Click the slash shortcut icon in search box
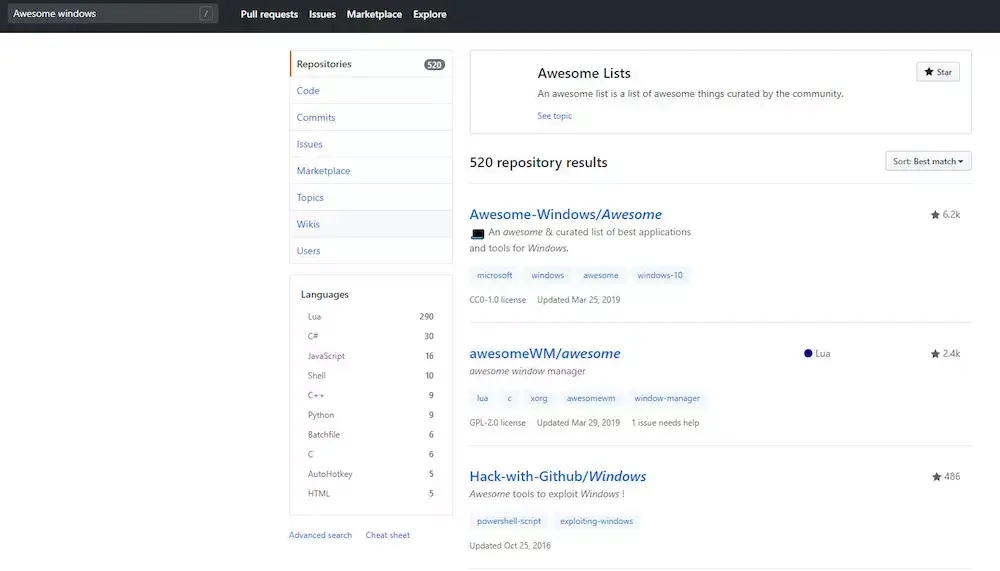Screen dimensions: 1000x571 coord(205,13)
